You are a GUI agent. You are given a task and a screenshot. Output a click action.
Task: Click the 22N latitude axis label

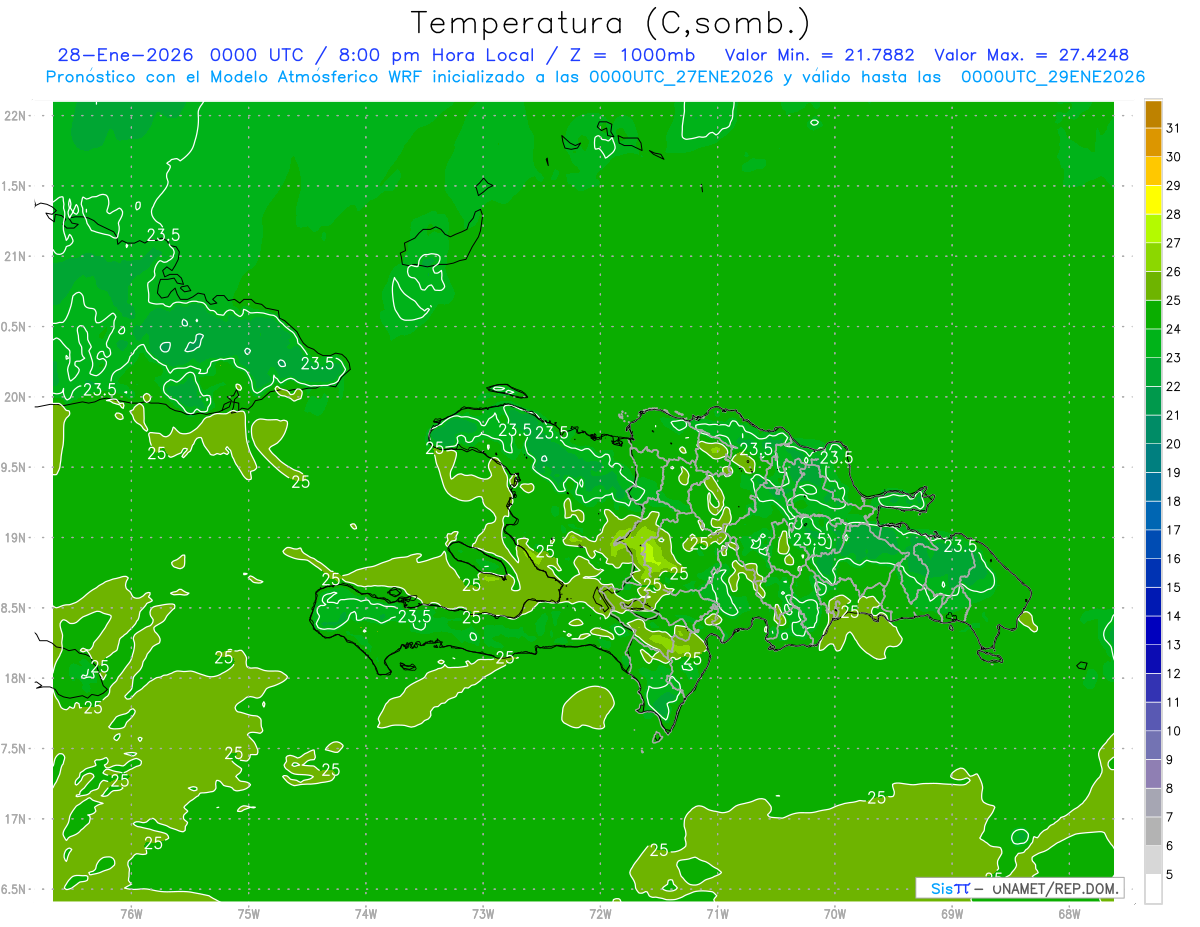pyautogui.click(x=16, y=116)
